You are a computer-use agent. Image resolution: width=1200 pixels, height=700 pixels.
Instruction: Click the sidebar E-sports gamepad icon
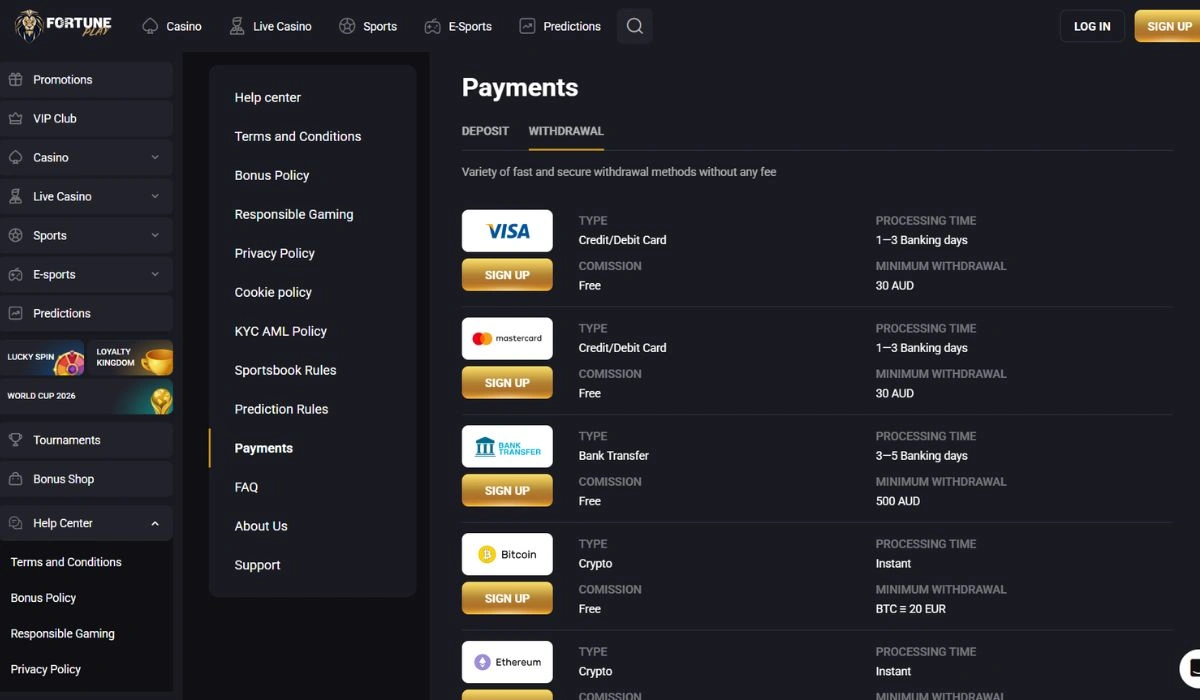[x=15, y=274]
